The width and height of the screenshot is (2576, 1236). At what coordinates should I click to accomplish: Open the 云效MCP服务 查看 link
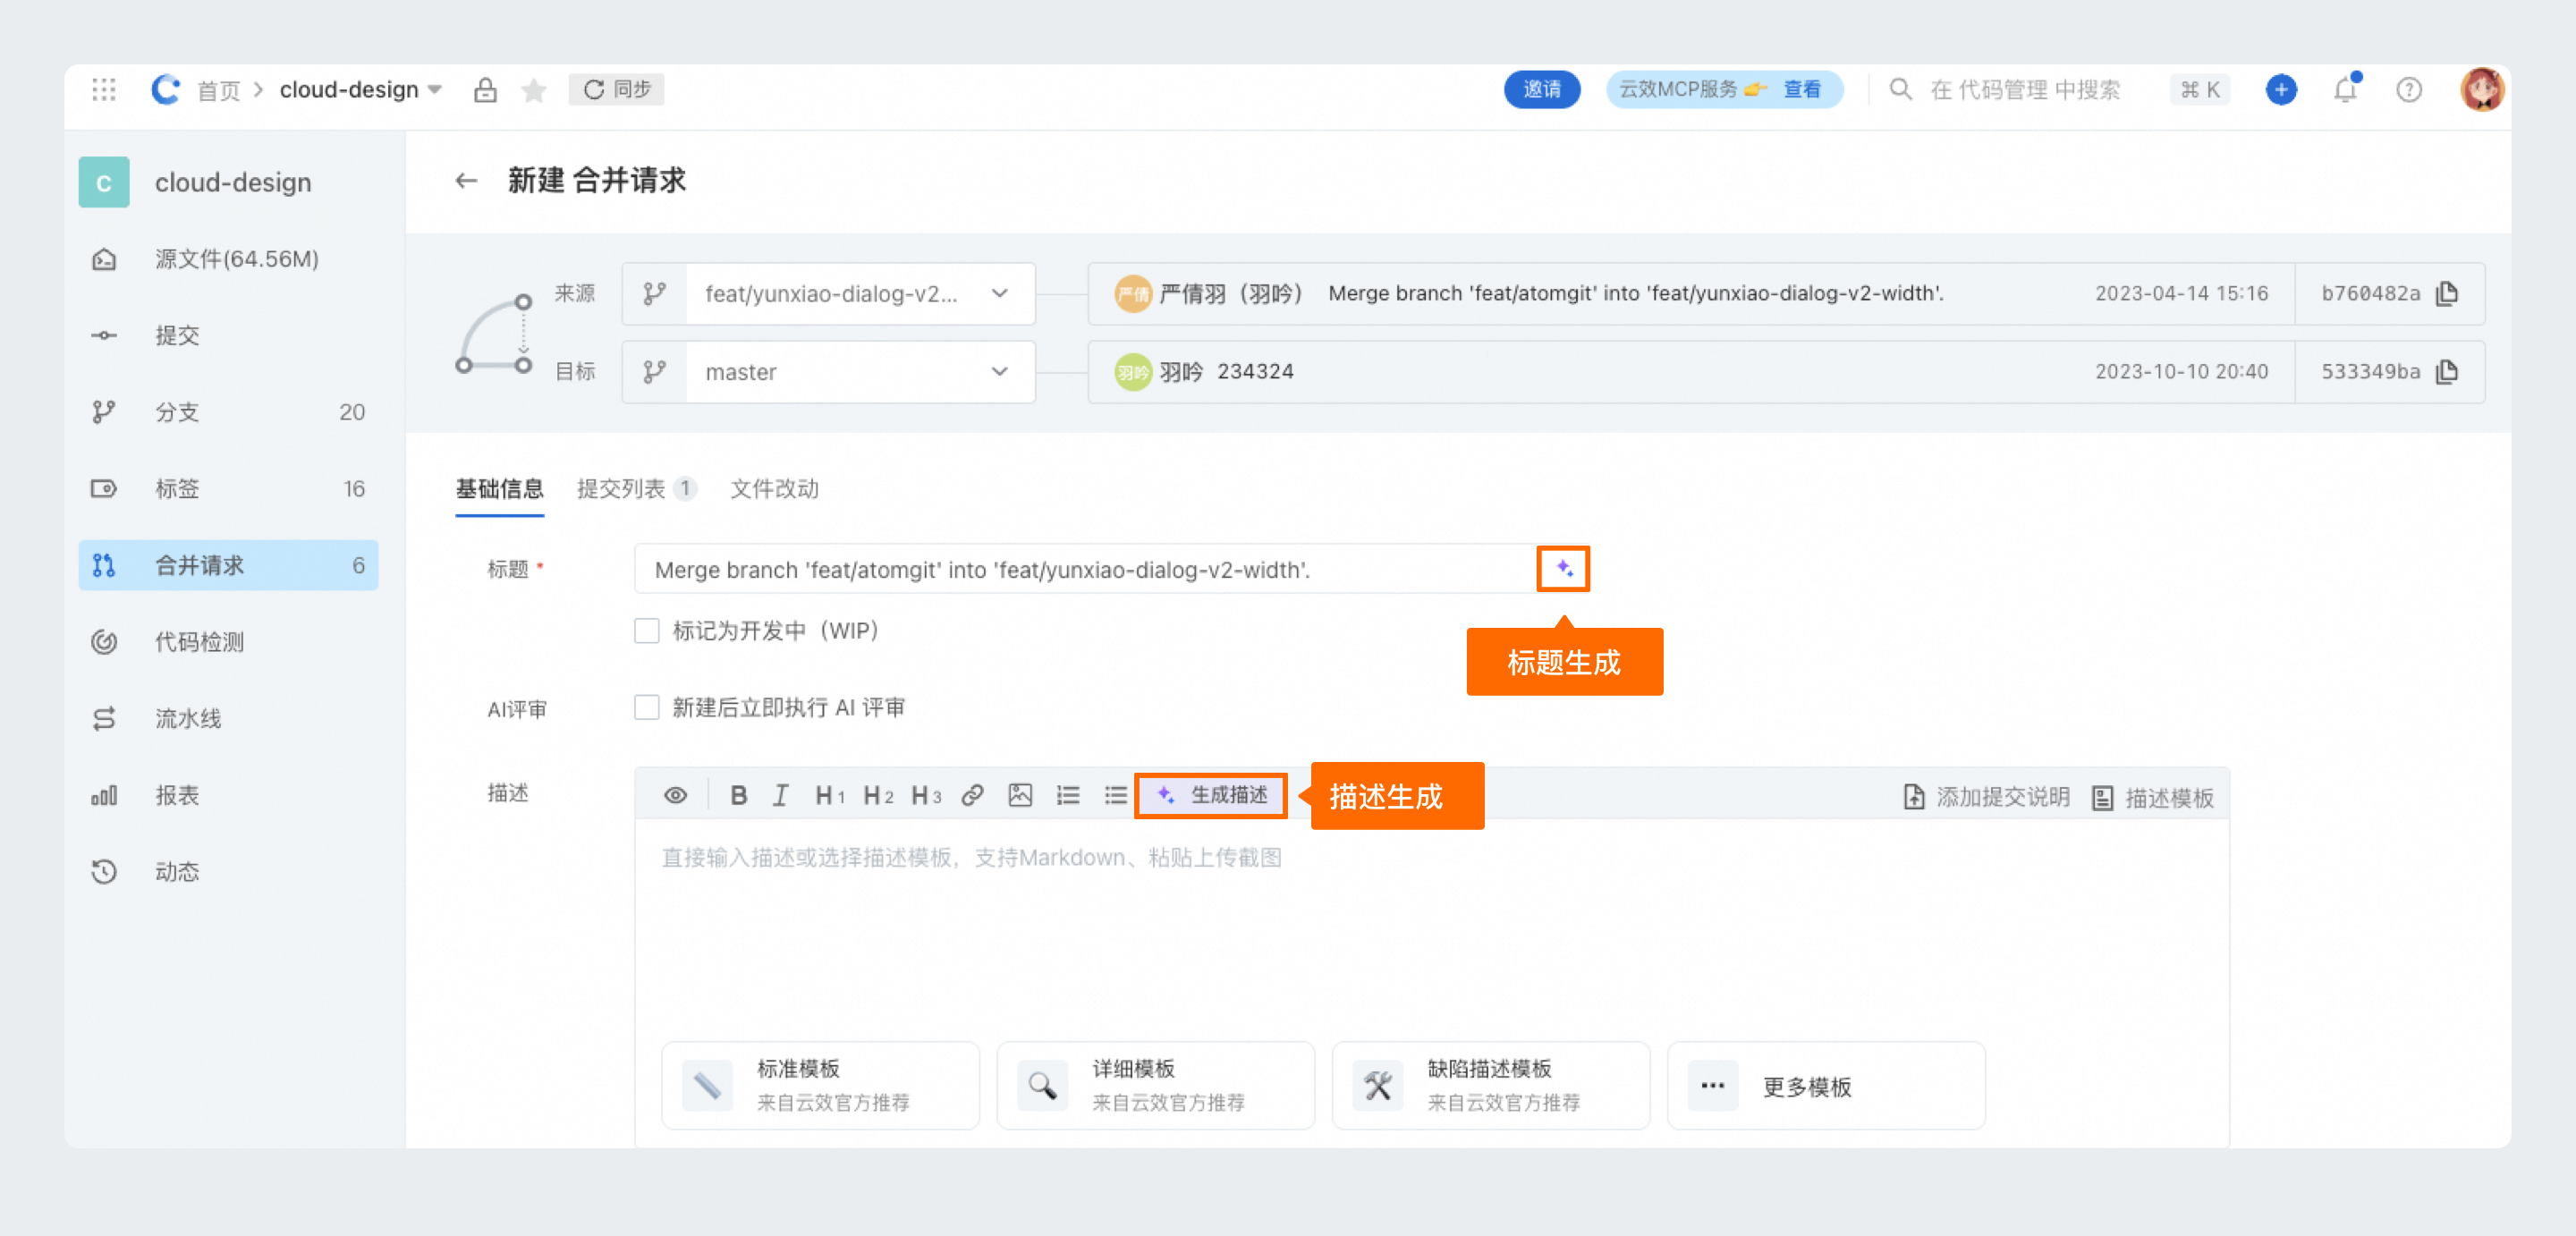1802,89
